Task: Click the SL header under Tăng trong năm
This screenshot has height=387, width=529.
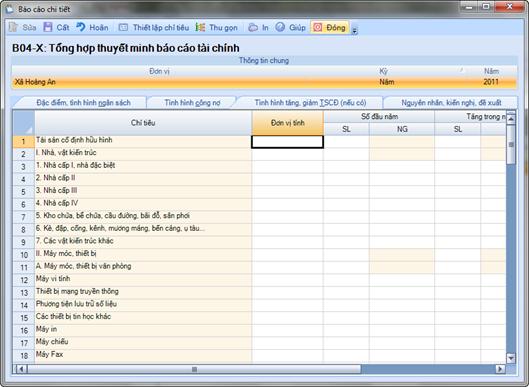Action: [457, 129]
